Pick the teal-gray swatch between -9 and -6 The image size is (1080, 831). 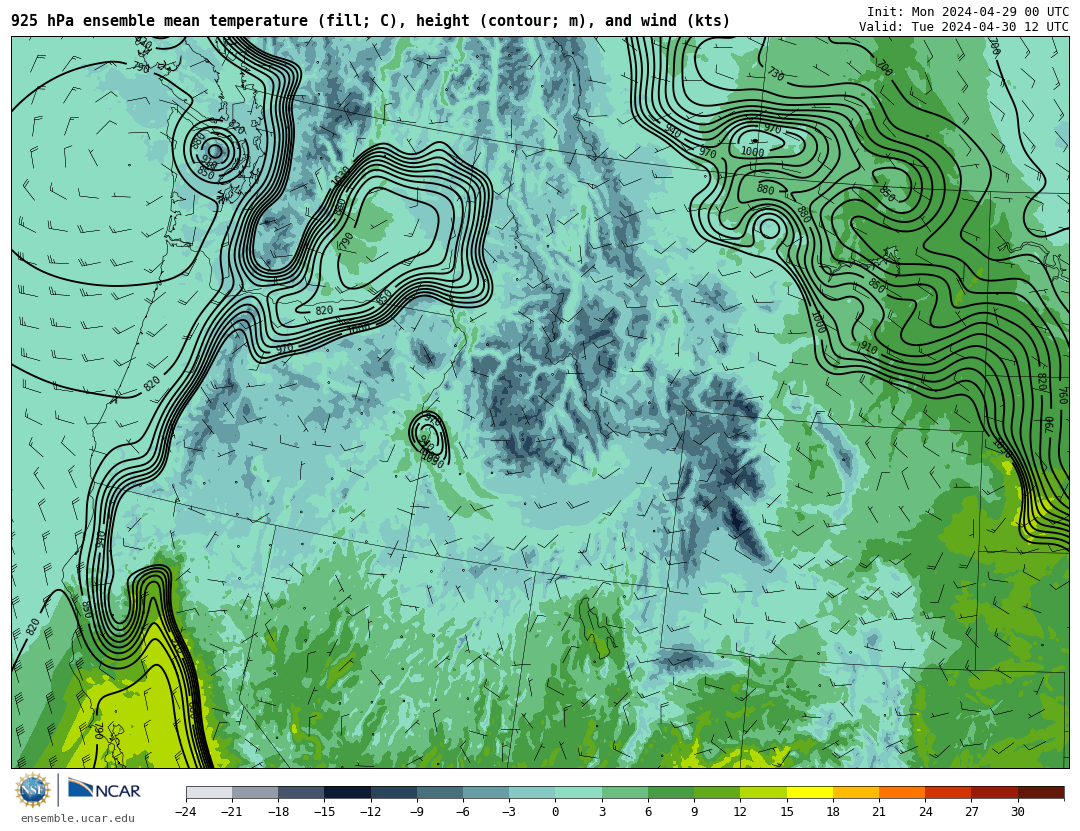(x=439, y=792)
